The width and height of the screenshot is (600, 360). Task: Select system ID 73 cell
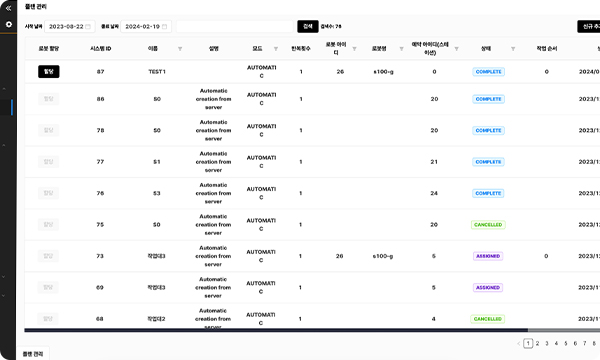100,256
